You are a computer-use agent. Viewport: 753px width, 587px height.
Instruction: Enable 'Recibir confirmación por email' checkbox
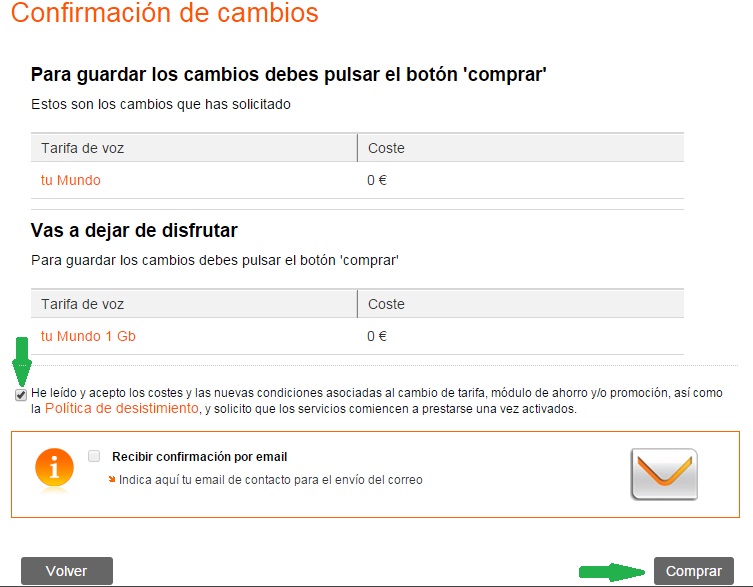point(94,456)
